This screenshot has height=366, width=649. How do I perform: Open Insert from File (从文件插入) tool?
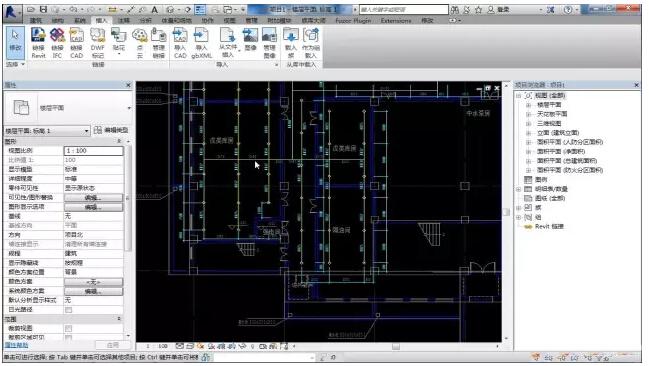pyautogui.click(x=228, y=42)
